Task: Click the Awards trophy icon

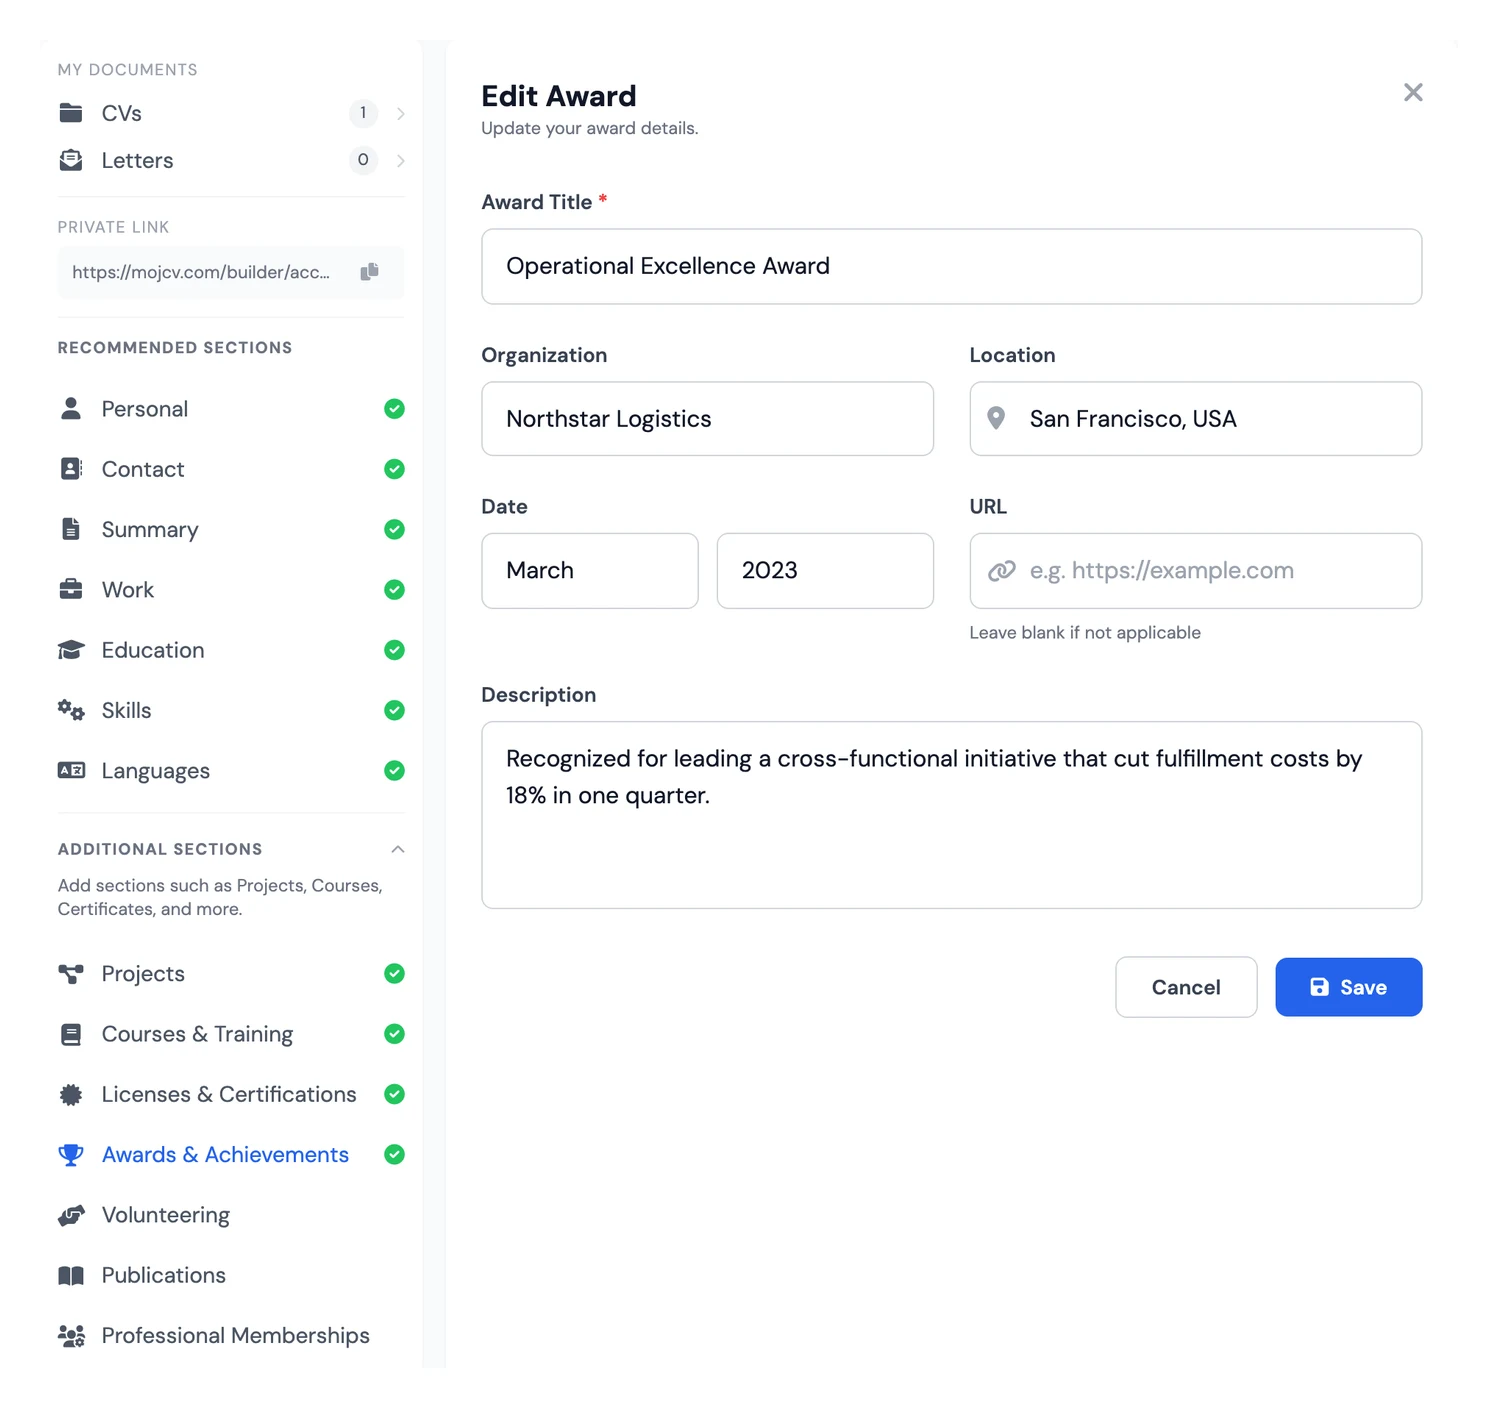Action: (71, 1155)
